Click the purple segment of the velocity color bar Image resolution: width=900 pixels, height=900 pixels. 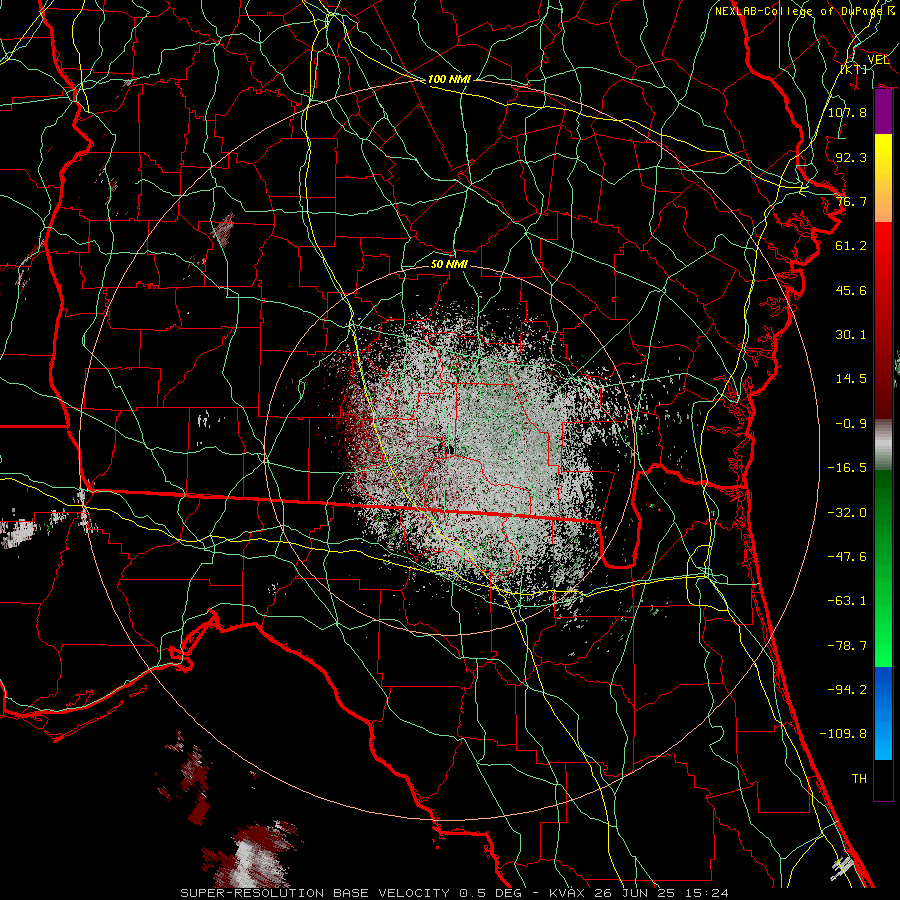tap(883, 112)
